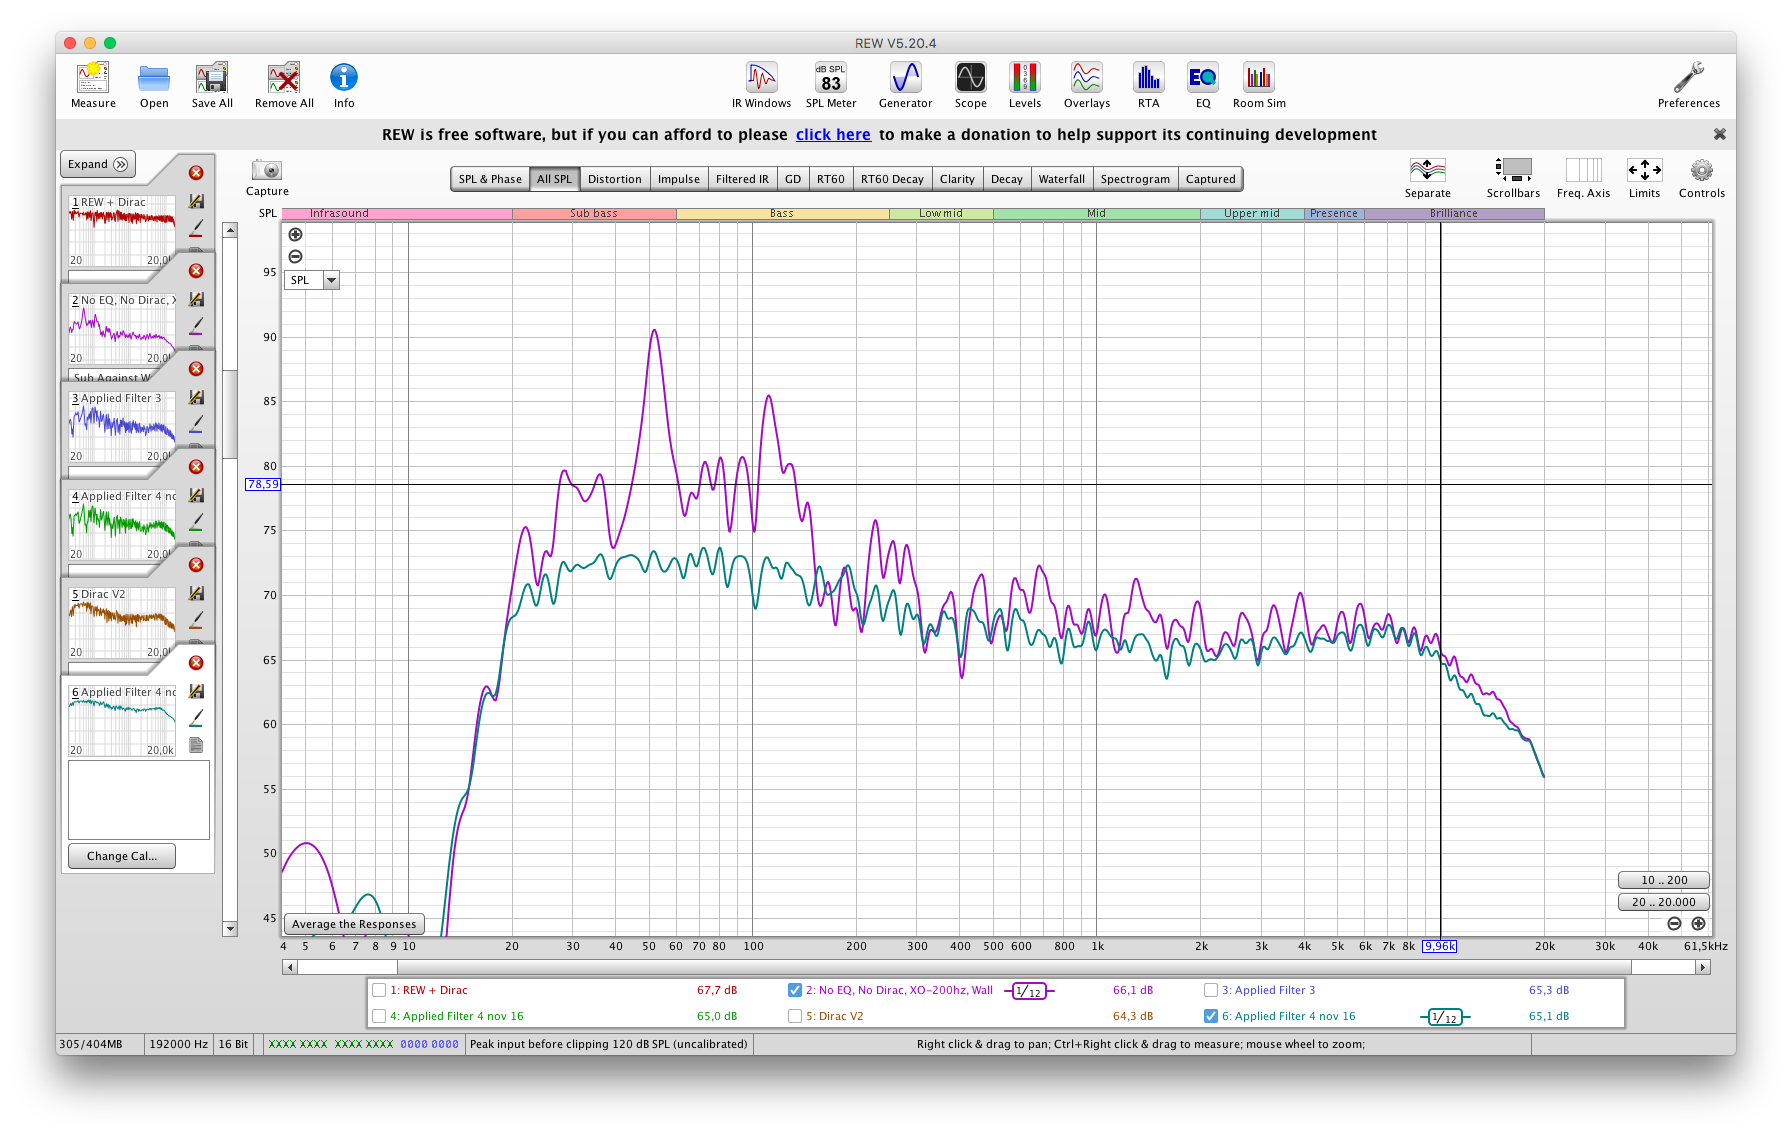Image resolution: width=1792 pixels, height=1135 pixels.
Task: Enable trace 3: Applied Filter 3 checkbox
Action: 1211,990
